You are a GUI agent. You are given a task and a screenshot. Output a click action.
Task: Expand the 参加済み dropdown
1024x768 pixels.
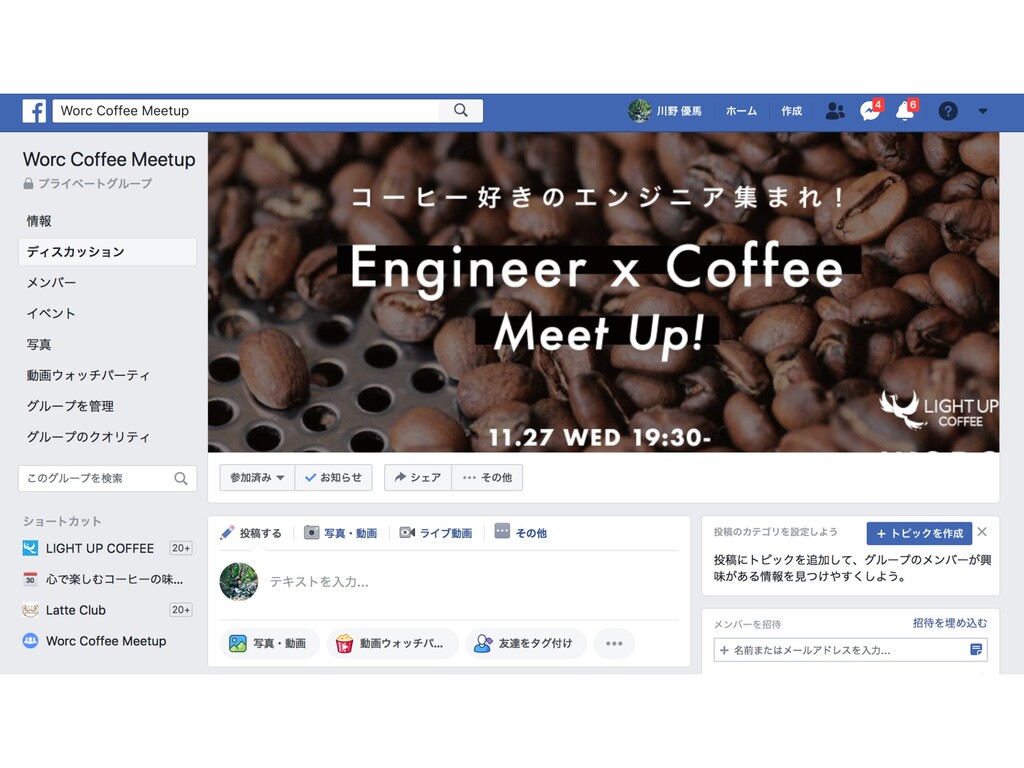(x=257, y=477)
